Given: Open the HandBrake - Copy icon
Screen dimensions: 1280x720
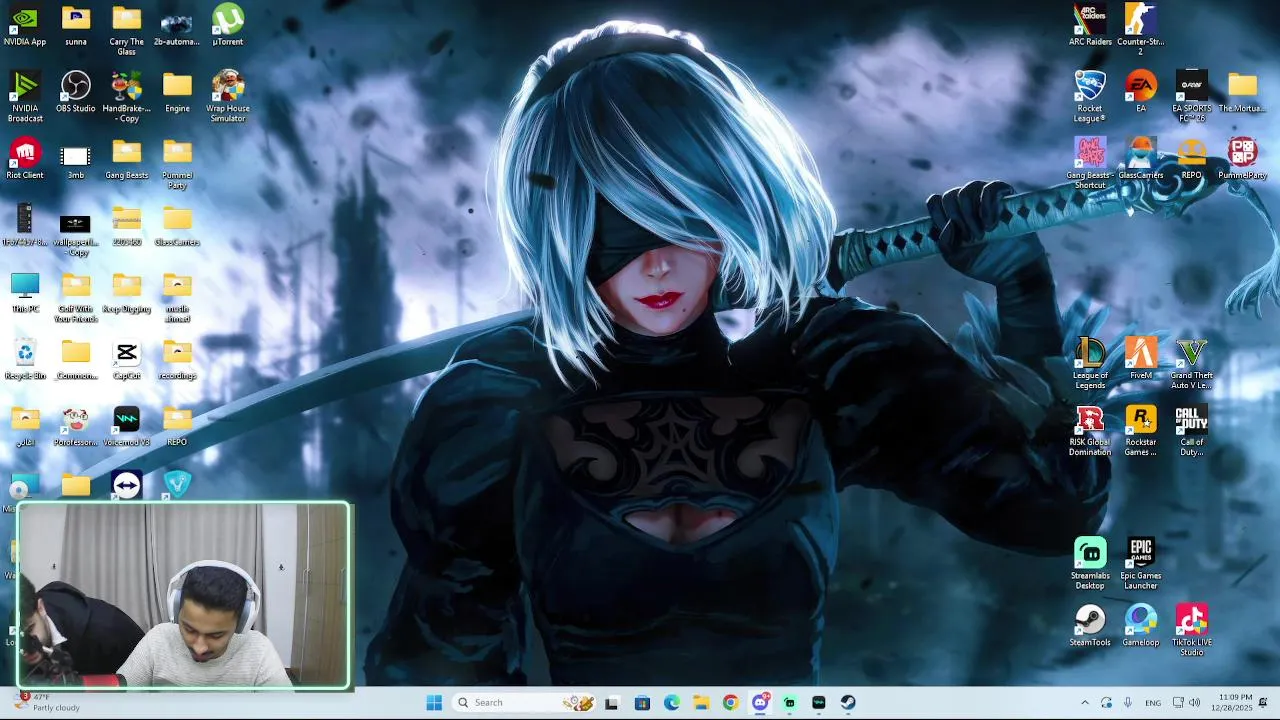Looking at the screenshot, I should click(x=127, y=97).
